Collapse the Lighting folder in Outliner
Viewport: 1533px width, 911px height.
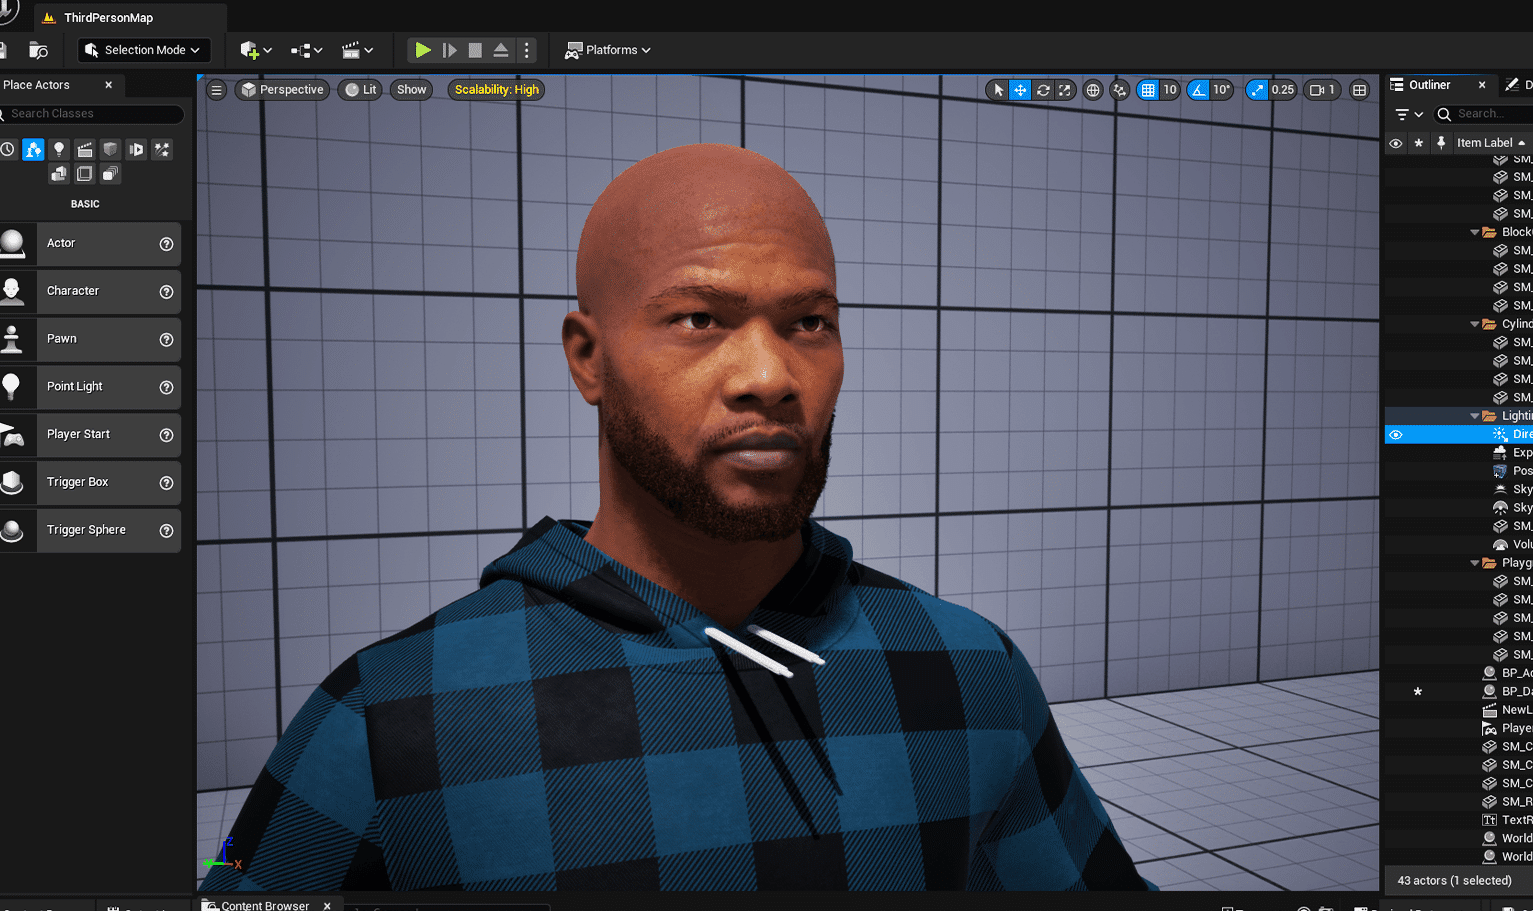tap(1475, 416)
